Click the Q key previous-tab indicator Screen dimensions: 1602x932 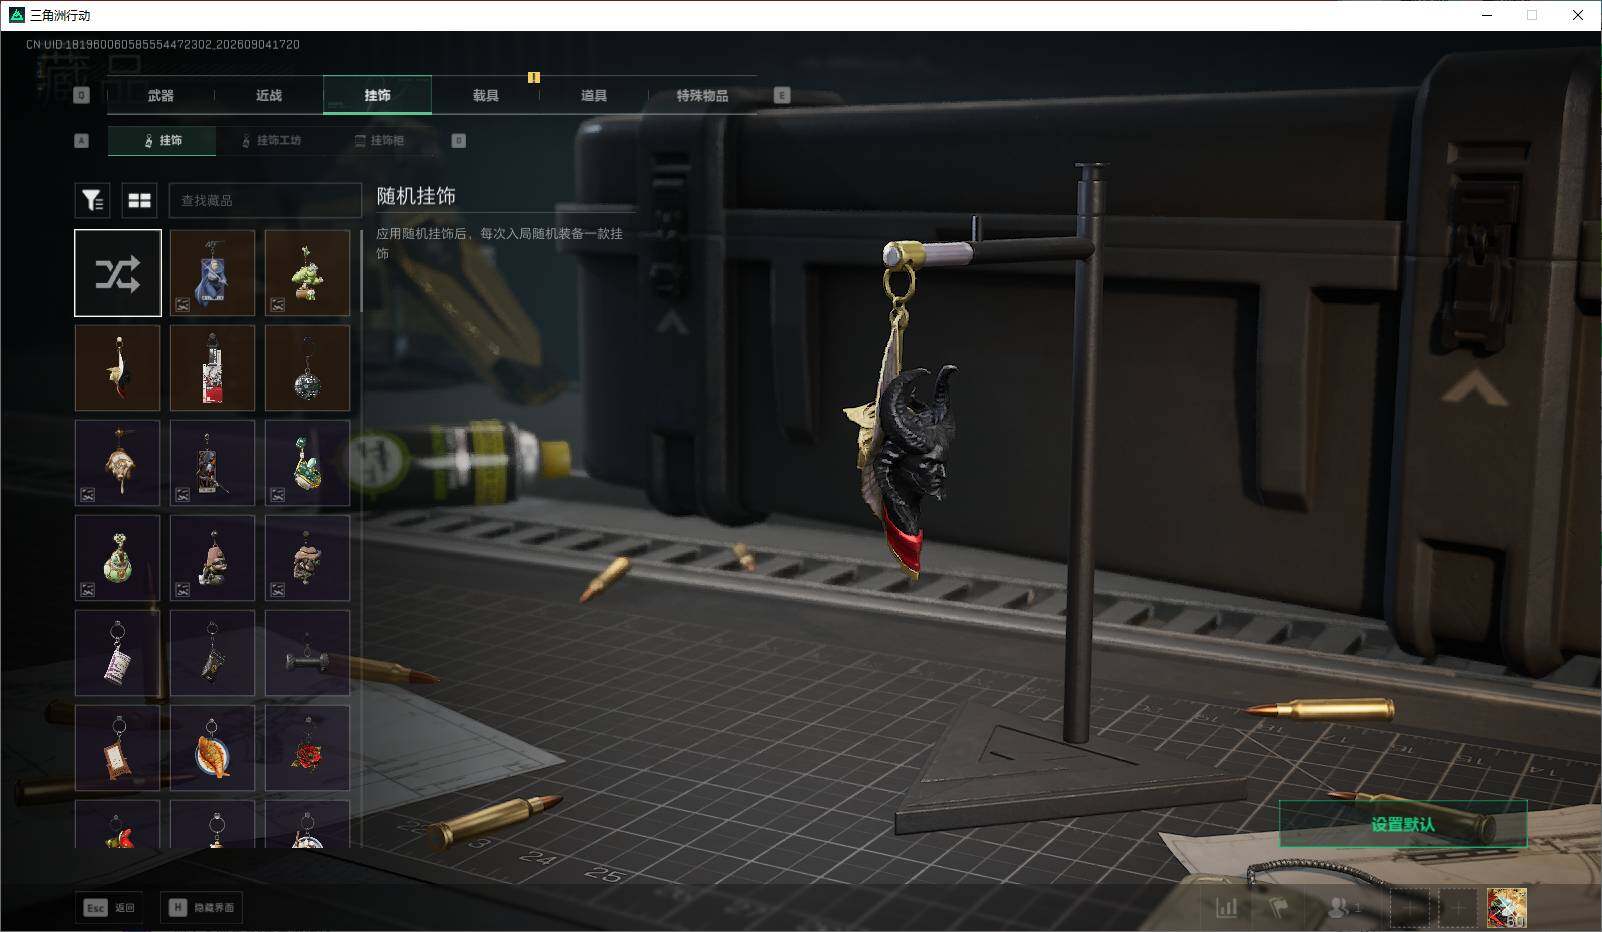pos(82,95)
